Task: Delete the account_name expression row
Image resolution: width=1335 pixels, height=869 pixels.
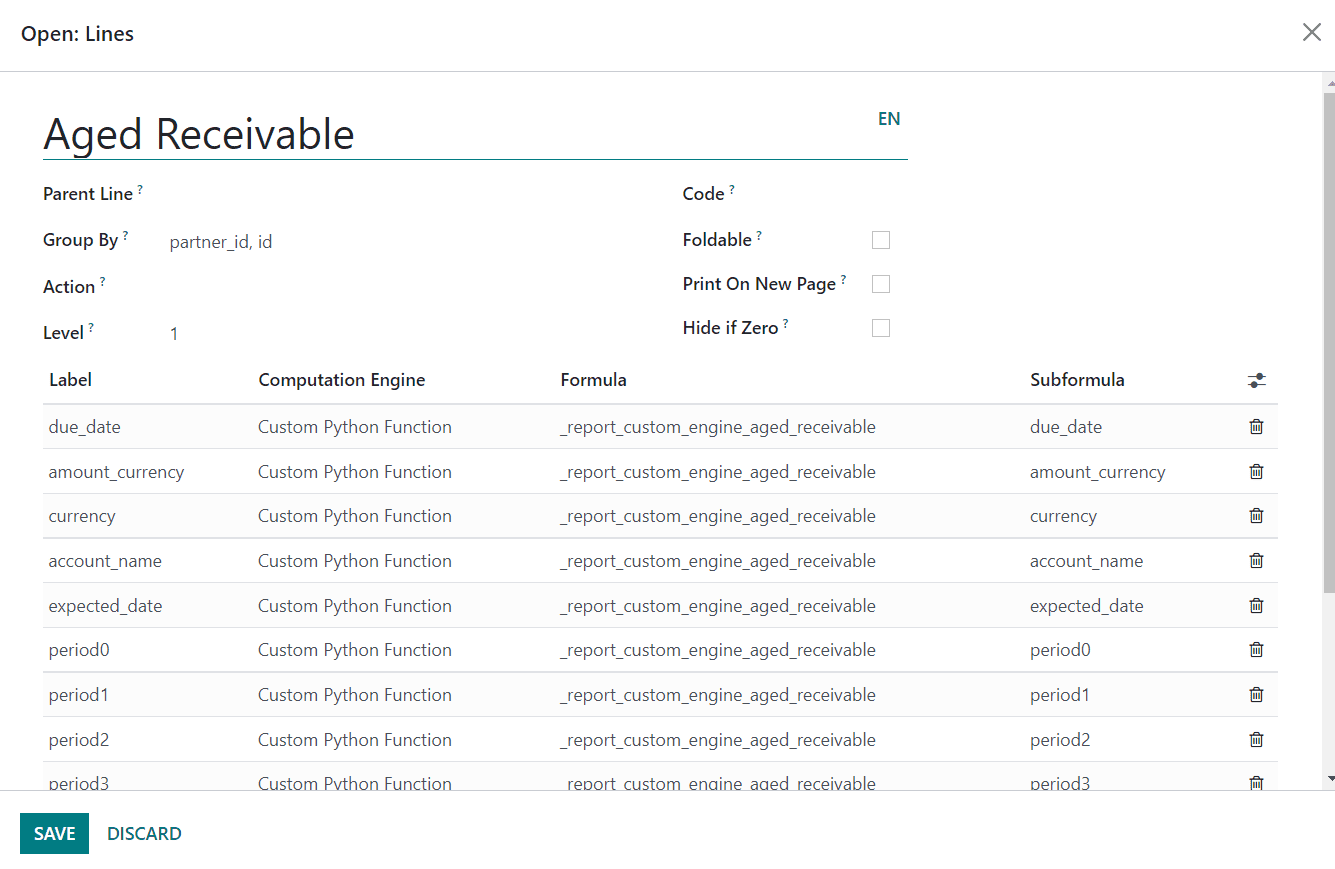Action: tap(1256, 561)
